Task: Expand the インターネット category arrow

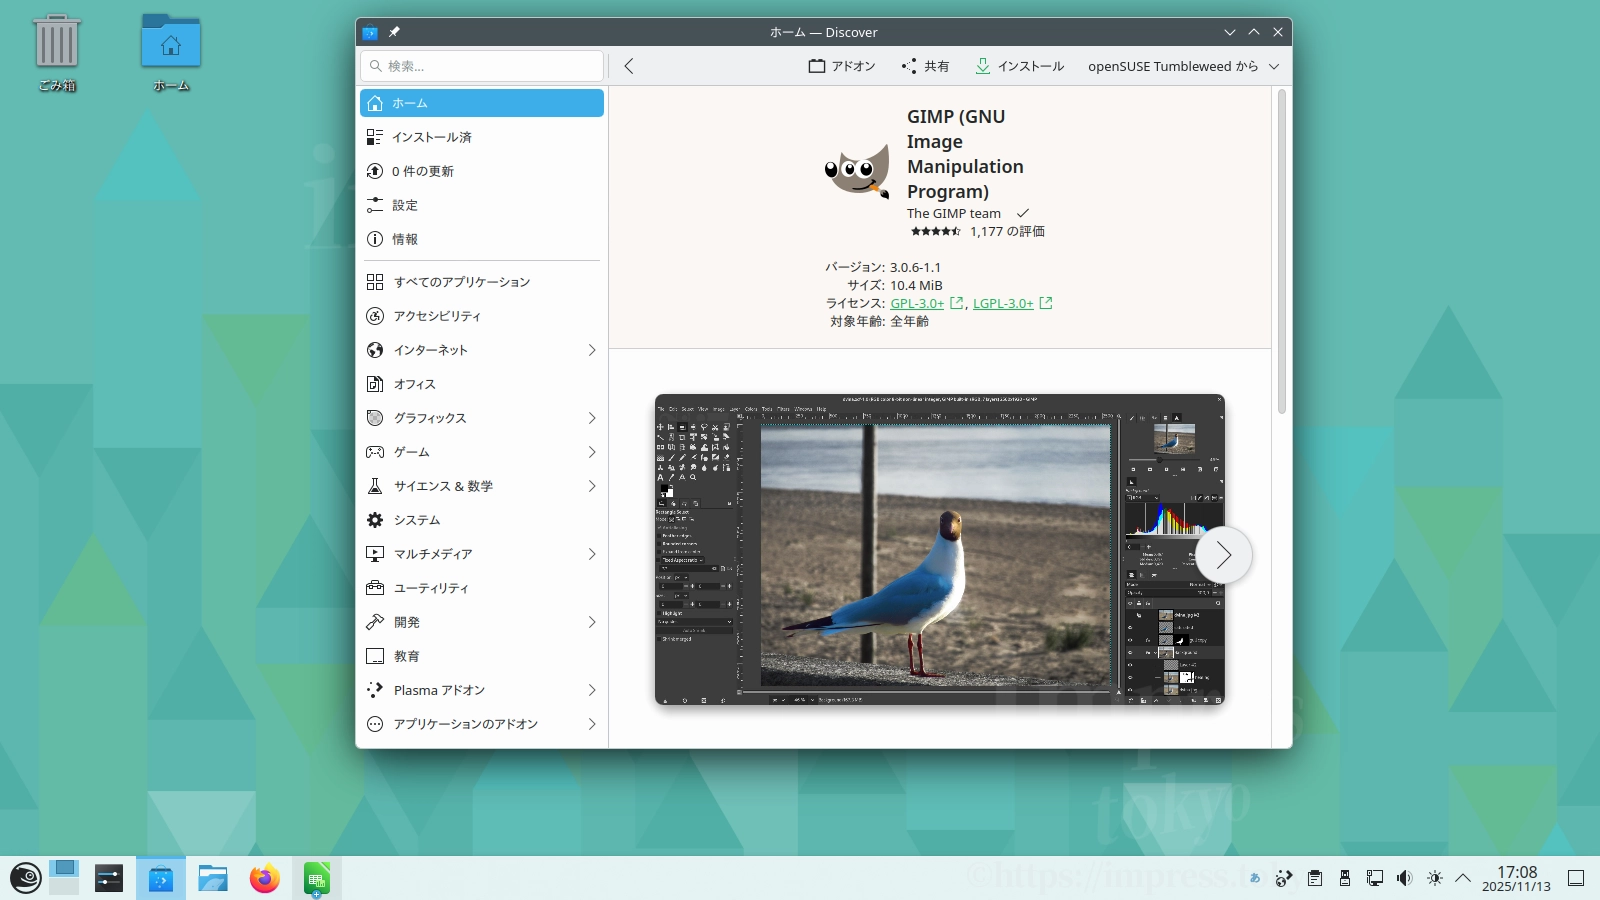Action: (x=592, y=350)
